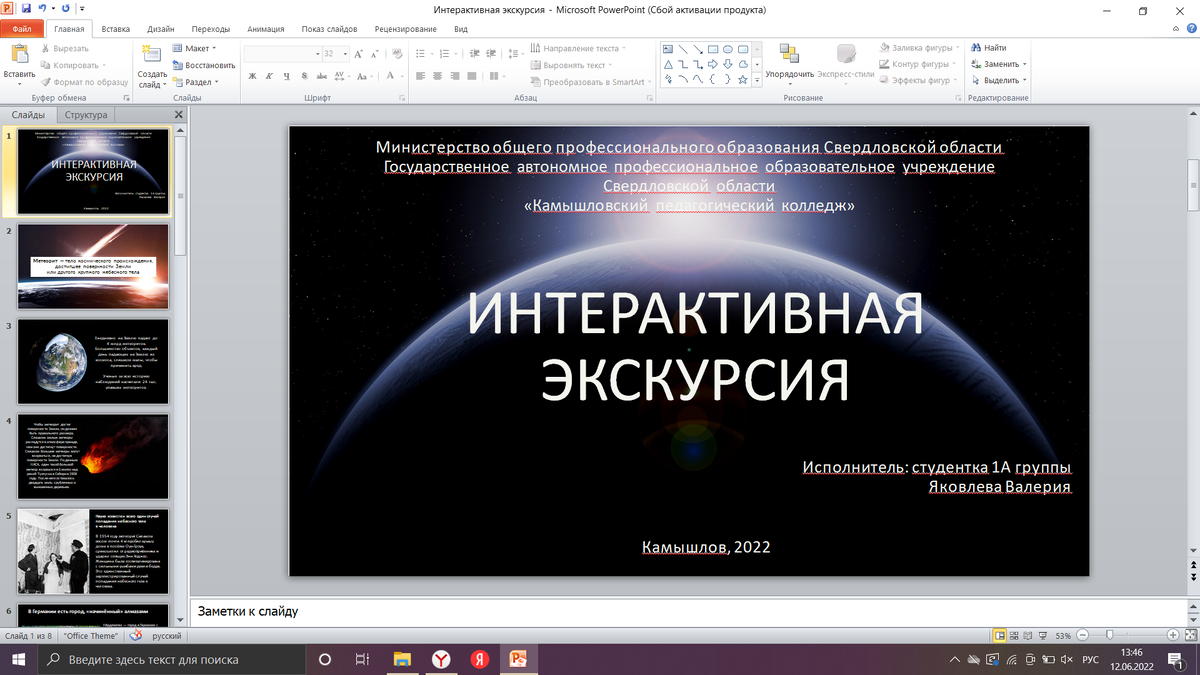Open the font color A dropdown arrow
The image size is (1200, 675).
pyautogui.click(x=402, y=76)
